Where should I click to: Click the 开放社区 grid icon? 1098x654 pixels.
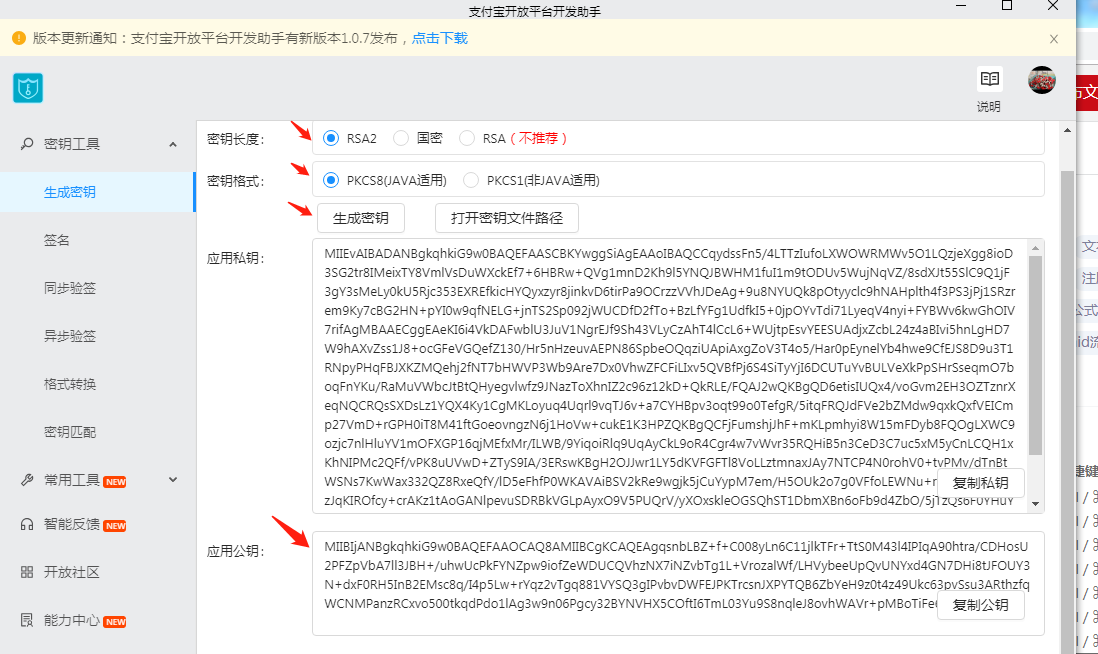(27, 572)
